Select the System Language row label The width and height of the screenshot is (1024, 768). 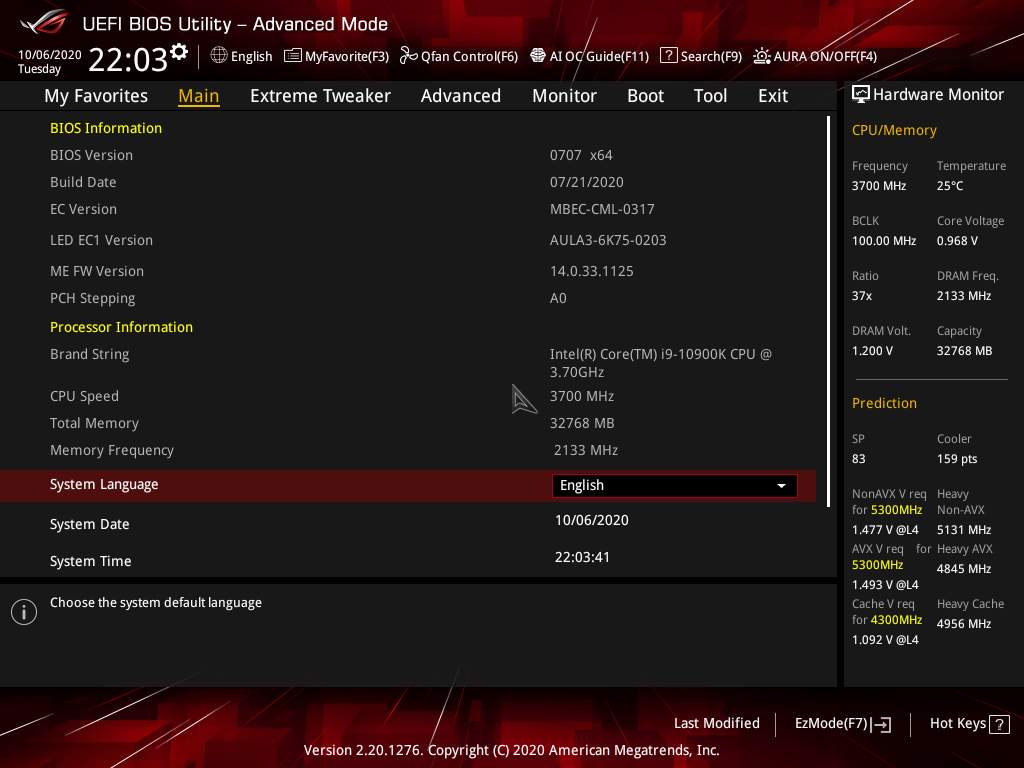[104, 485]
